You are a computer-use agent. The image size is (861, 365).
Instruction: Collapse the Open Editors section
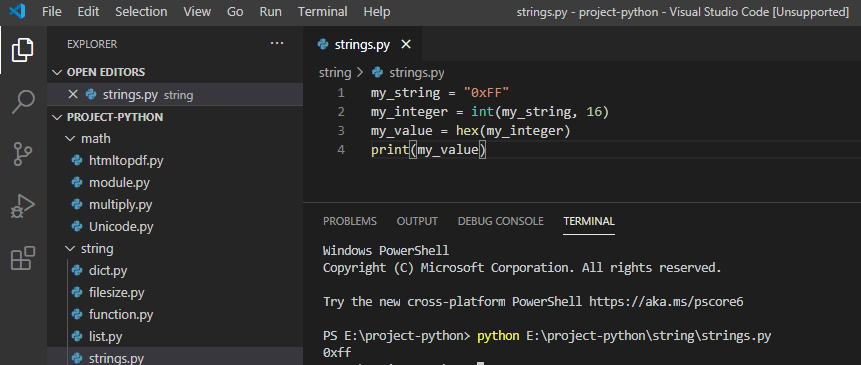tap(57, 72)
